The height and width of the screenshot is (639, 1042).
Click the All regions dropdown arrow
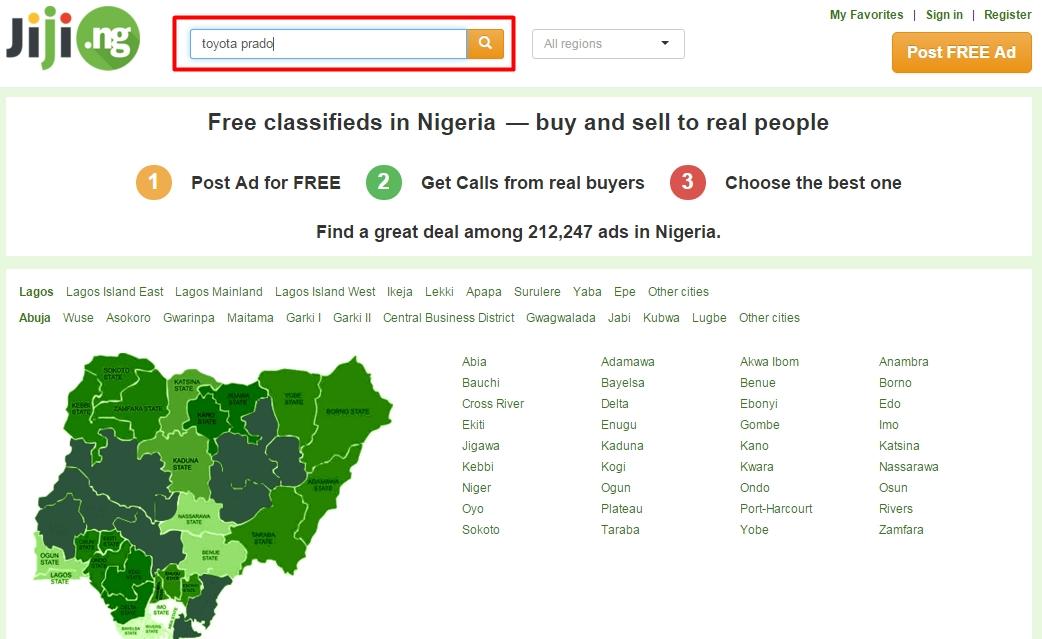pyautogui.click(x=665, y=43)
